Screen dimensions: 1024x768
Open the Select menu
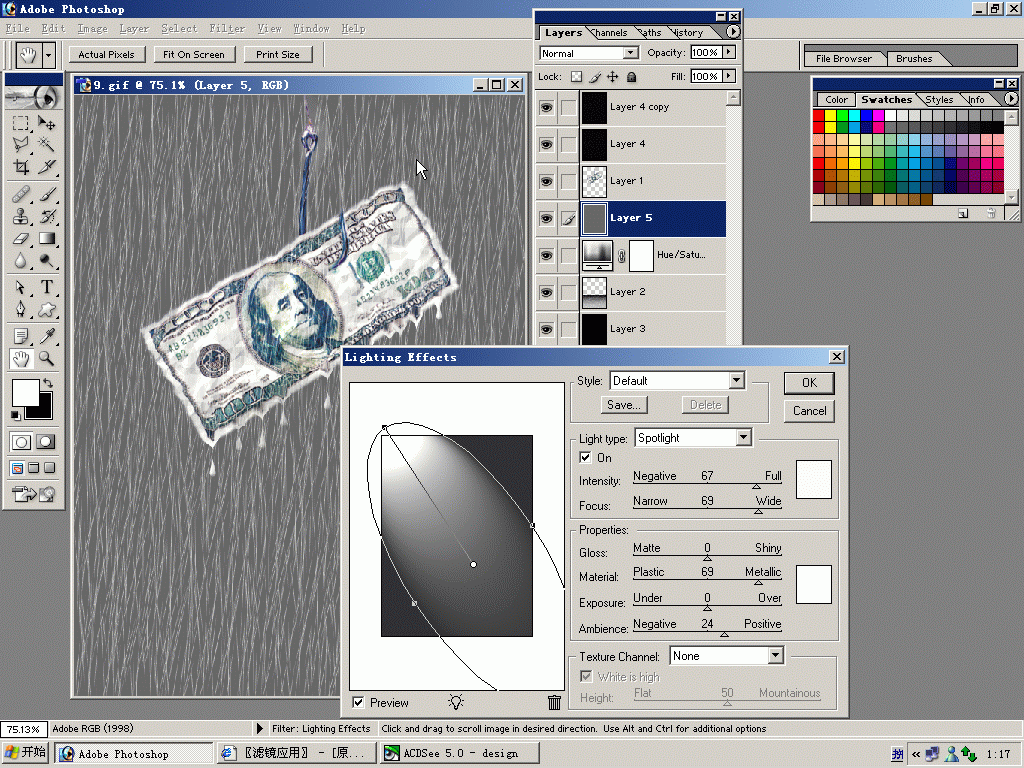(179, 29)
